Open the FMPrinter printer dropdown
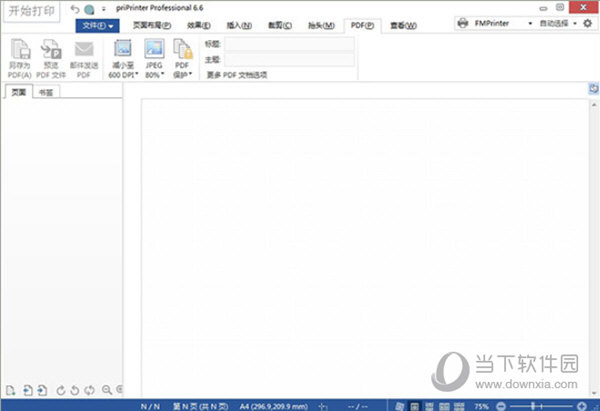Screen dimensions: 600x411 (x=530, y=23)
